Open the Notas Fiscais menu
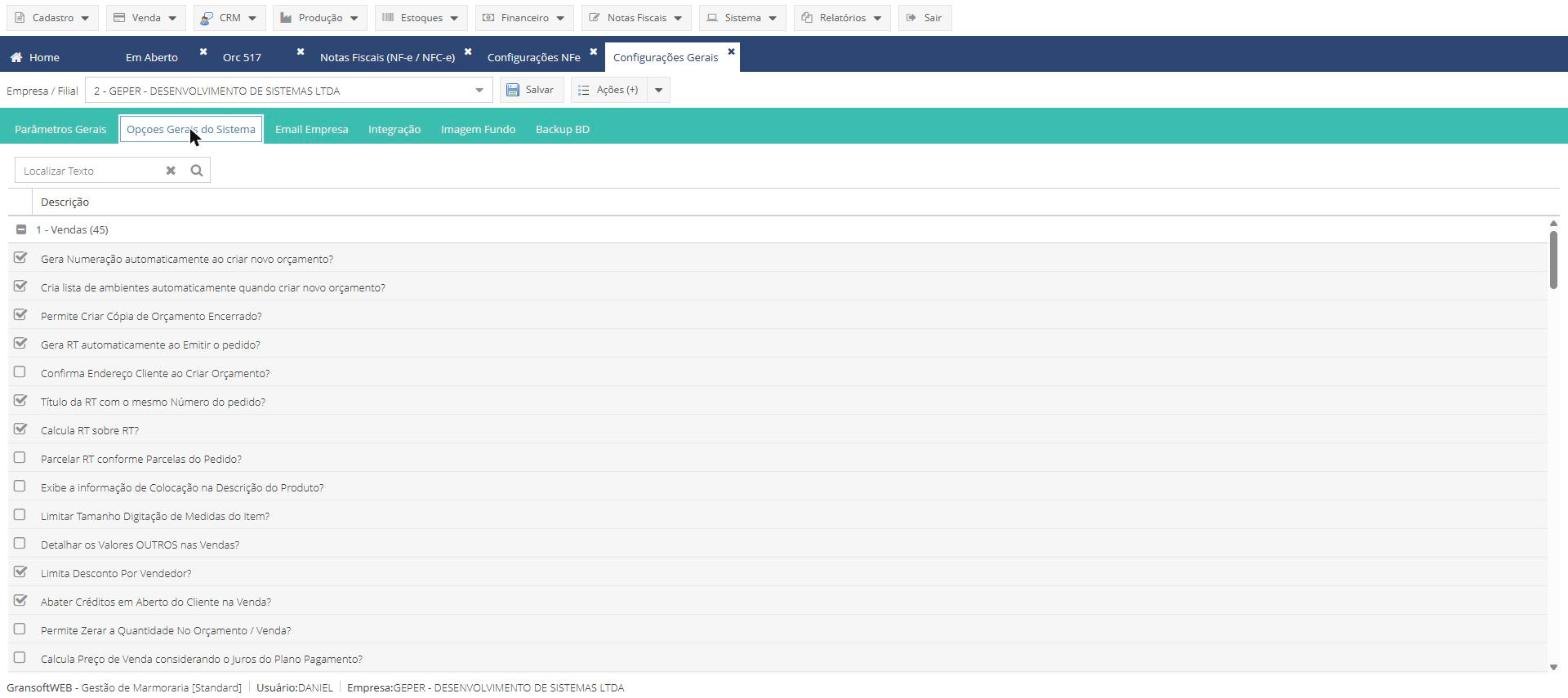This screenshot has width=1568, height=698. click(x=636, y=18)
